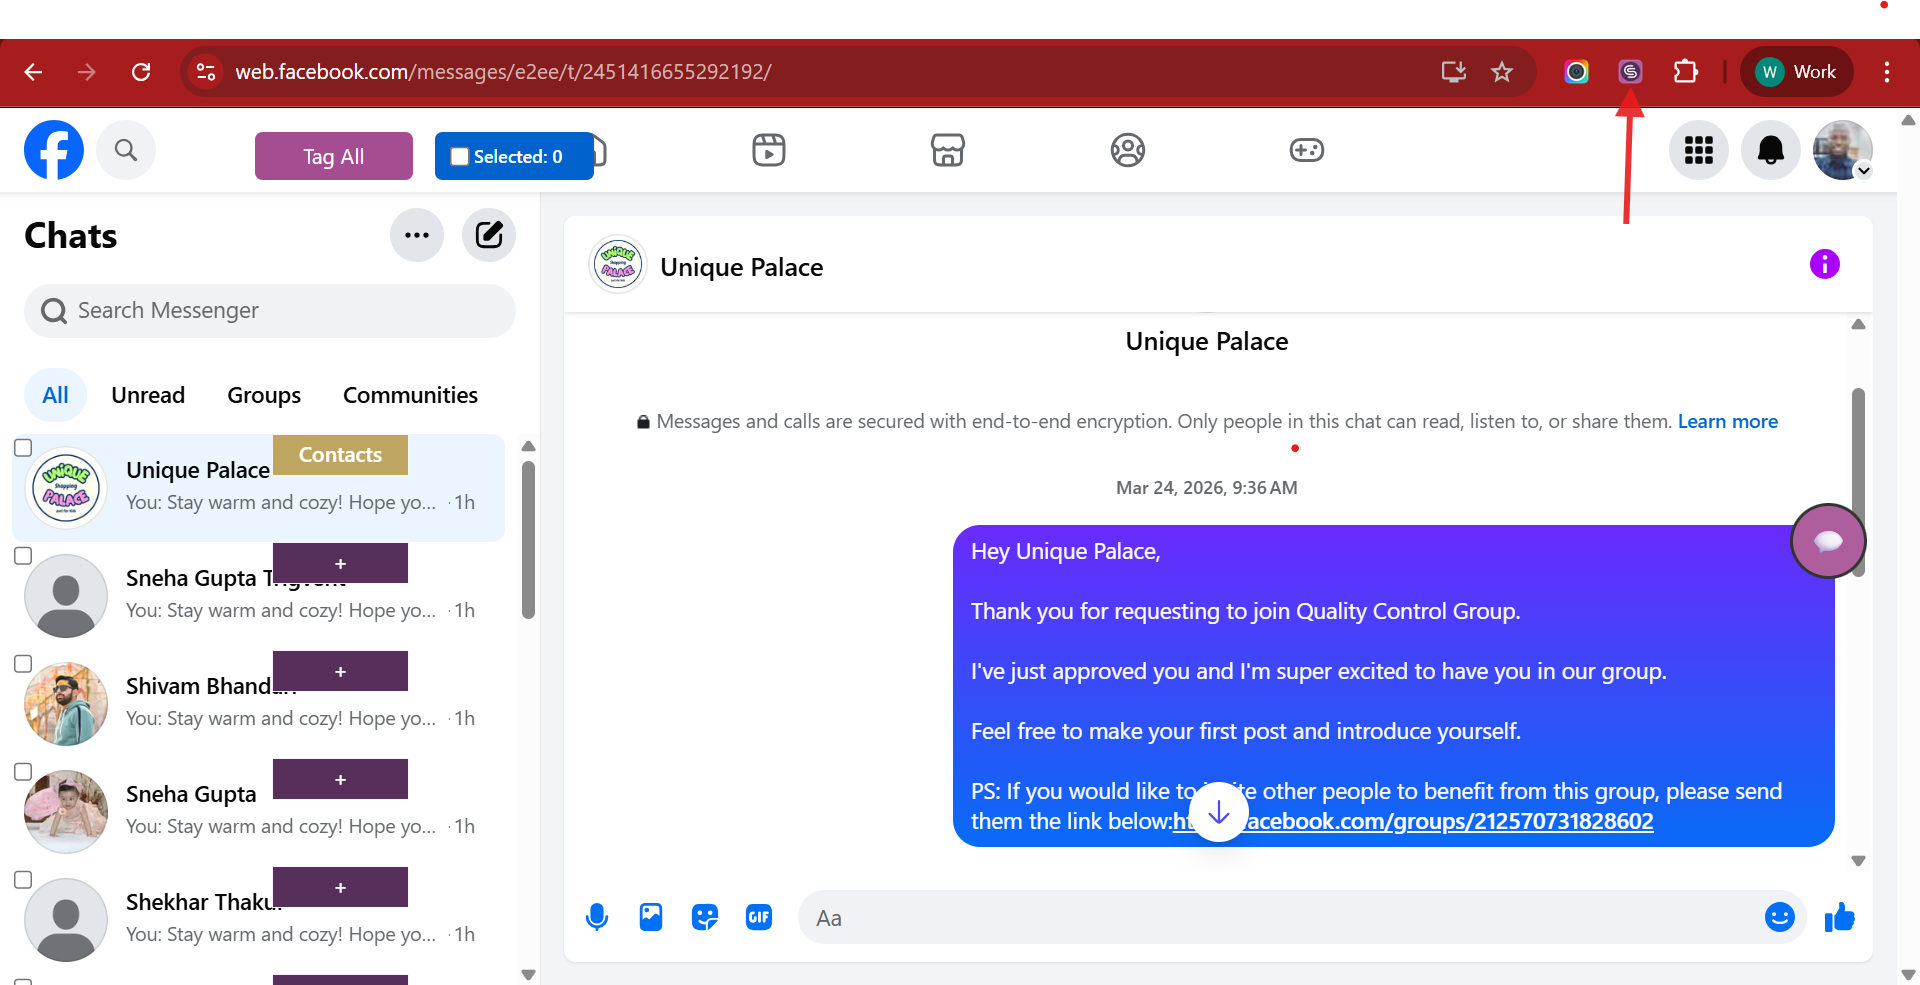Open the Groups icon in top navigation
The height and width of the screenshot is (985, 1920).
[x=1128, y=150]
